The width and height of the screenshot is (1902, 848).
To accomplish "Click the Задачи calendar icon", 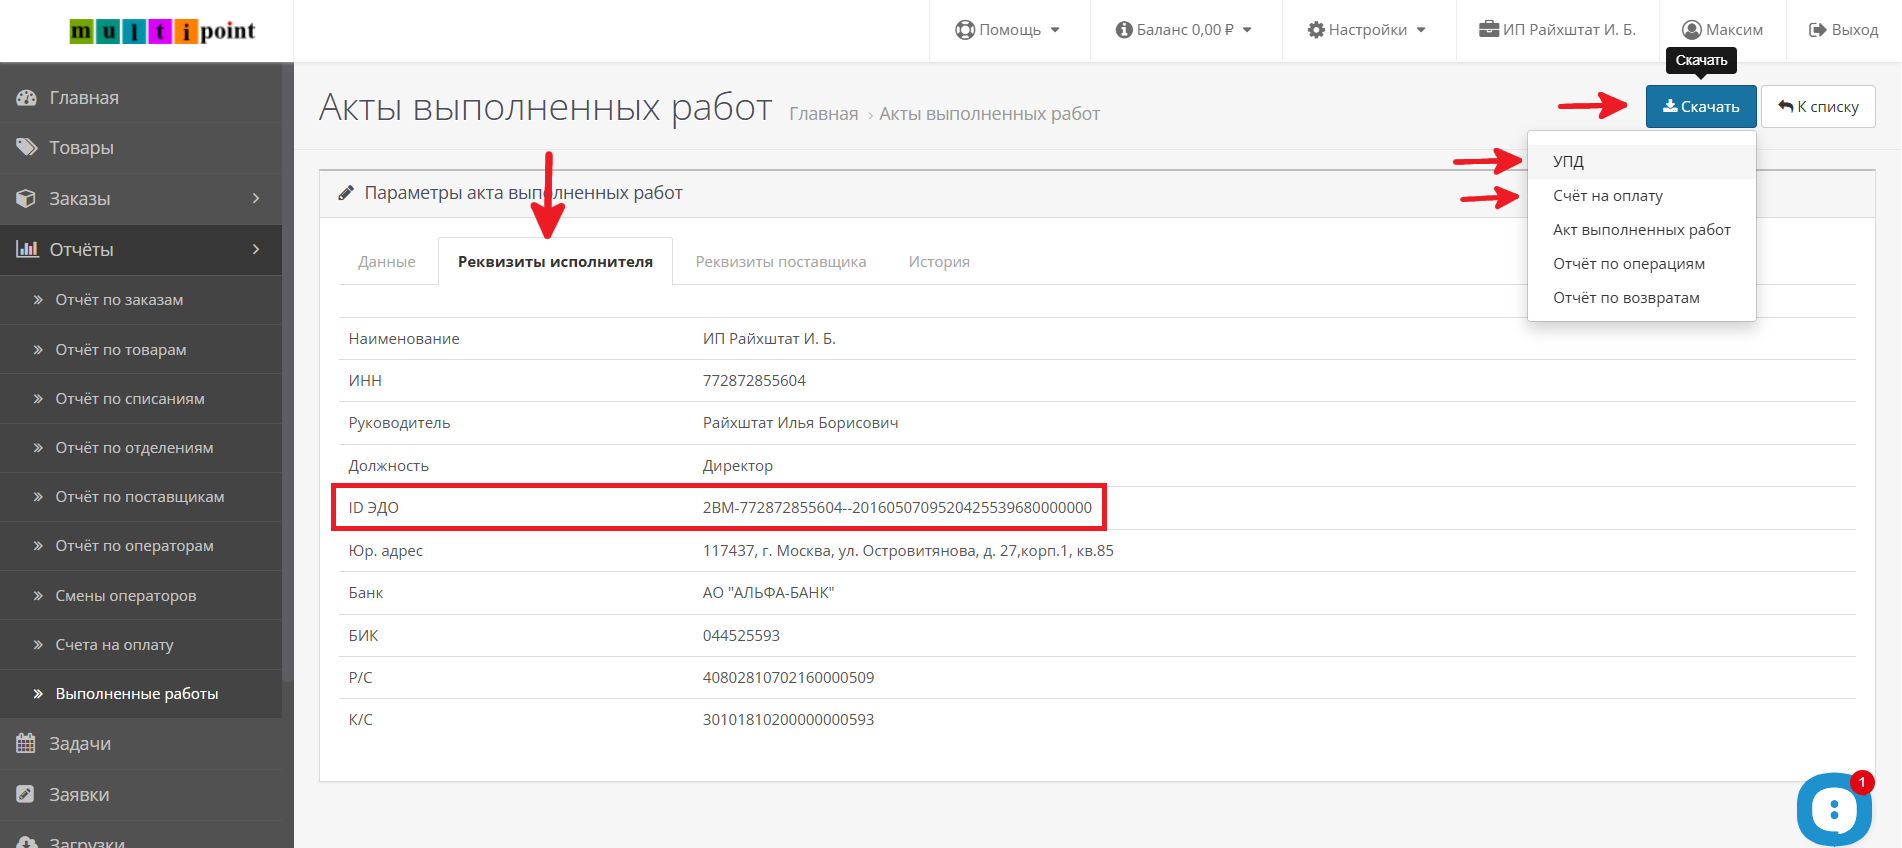I will point(26,744).
